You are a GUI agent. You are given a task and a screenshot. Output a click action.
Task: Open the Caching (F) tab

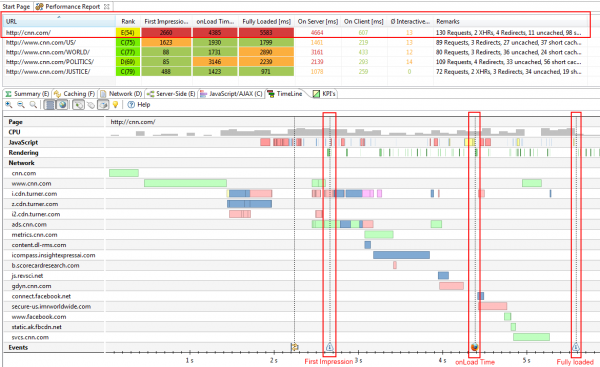coord(74,94)
